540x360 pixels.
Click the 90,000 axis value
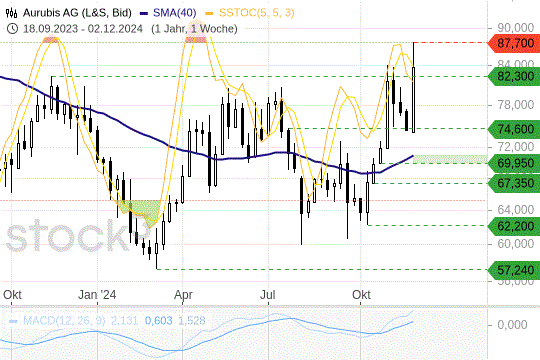516,28
